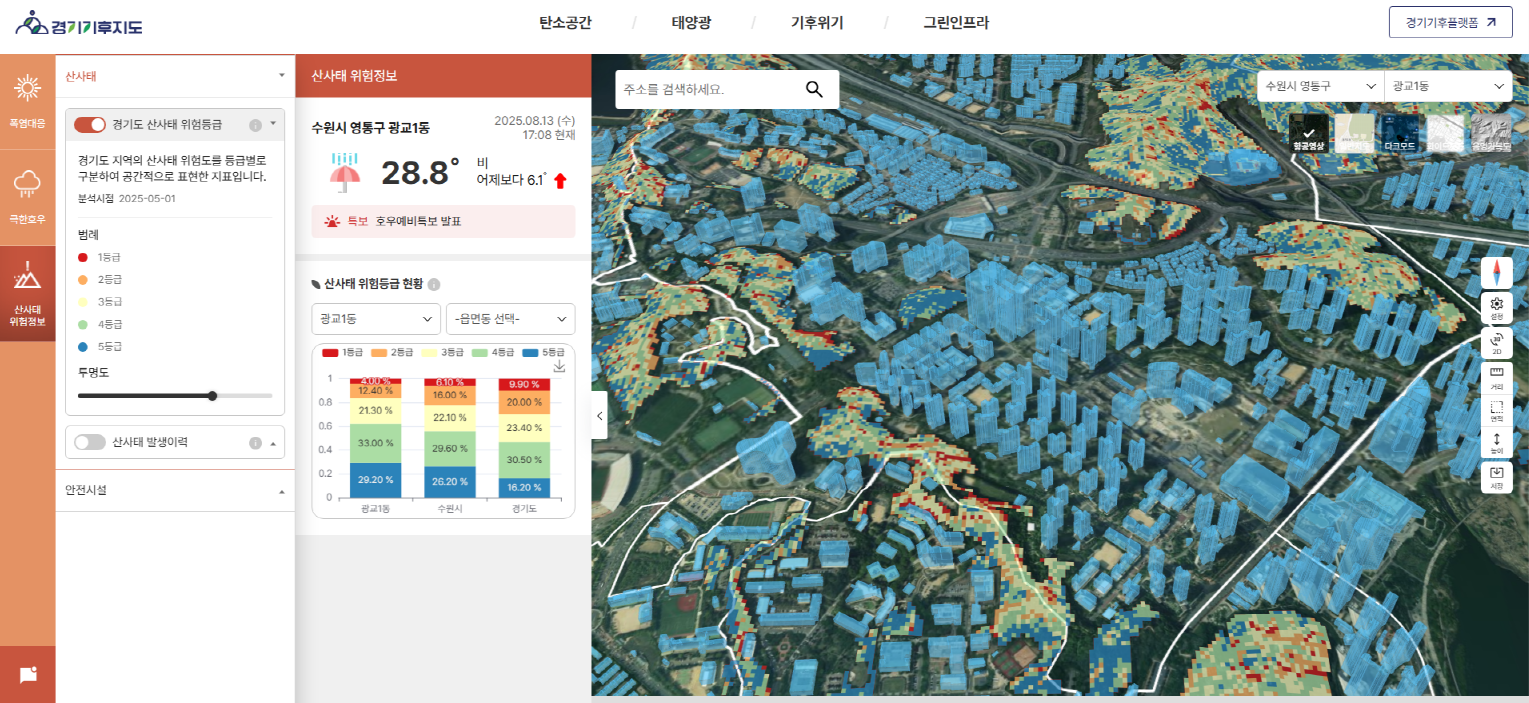Switch map to 2D view
Image resolution: width=1529 pixels, height=703 pixels.
pyautogui.click(x=1497, y=343)
